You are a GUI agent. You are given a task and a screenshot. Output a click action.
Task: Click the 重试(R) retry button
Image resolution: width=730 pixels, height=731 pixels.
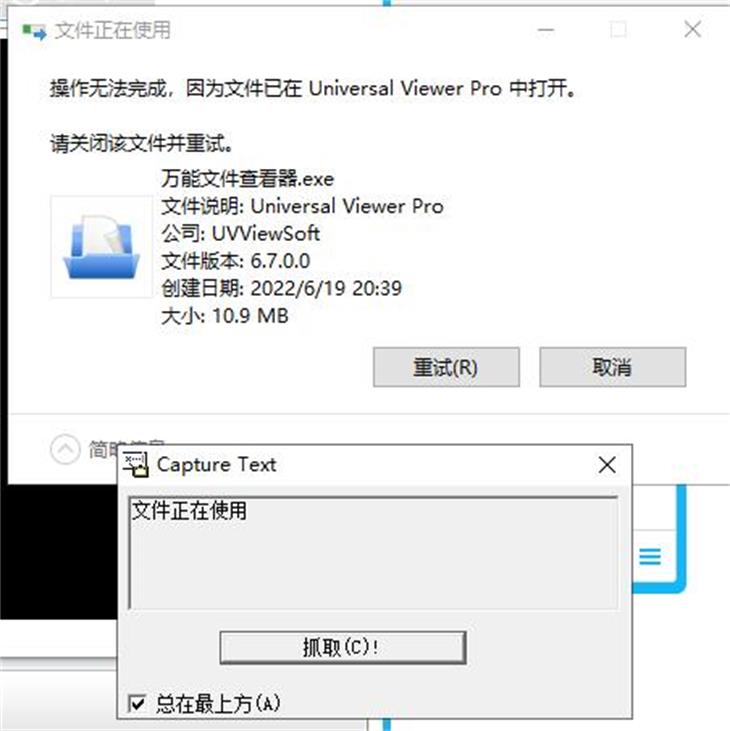(446, 367)
